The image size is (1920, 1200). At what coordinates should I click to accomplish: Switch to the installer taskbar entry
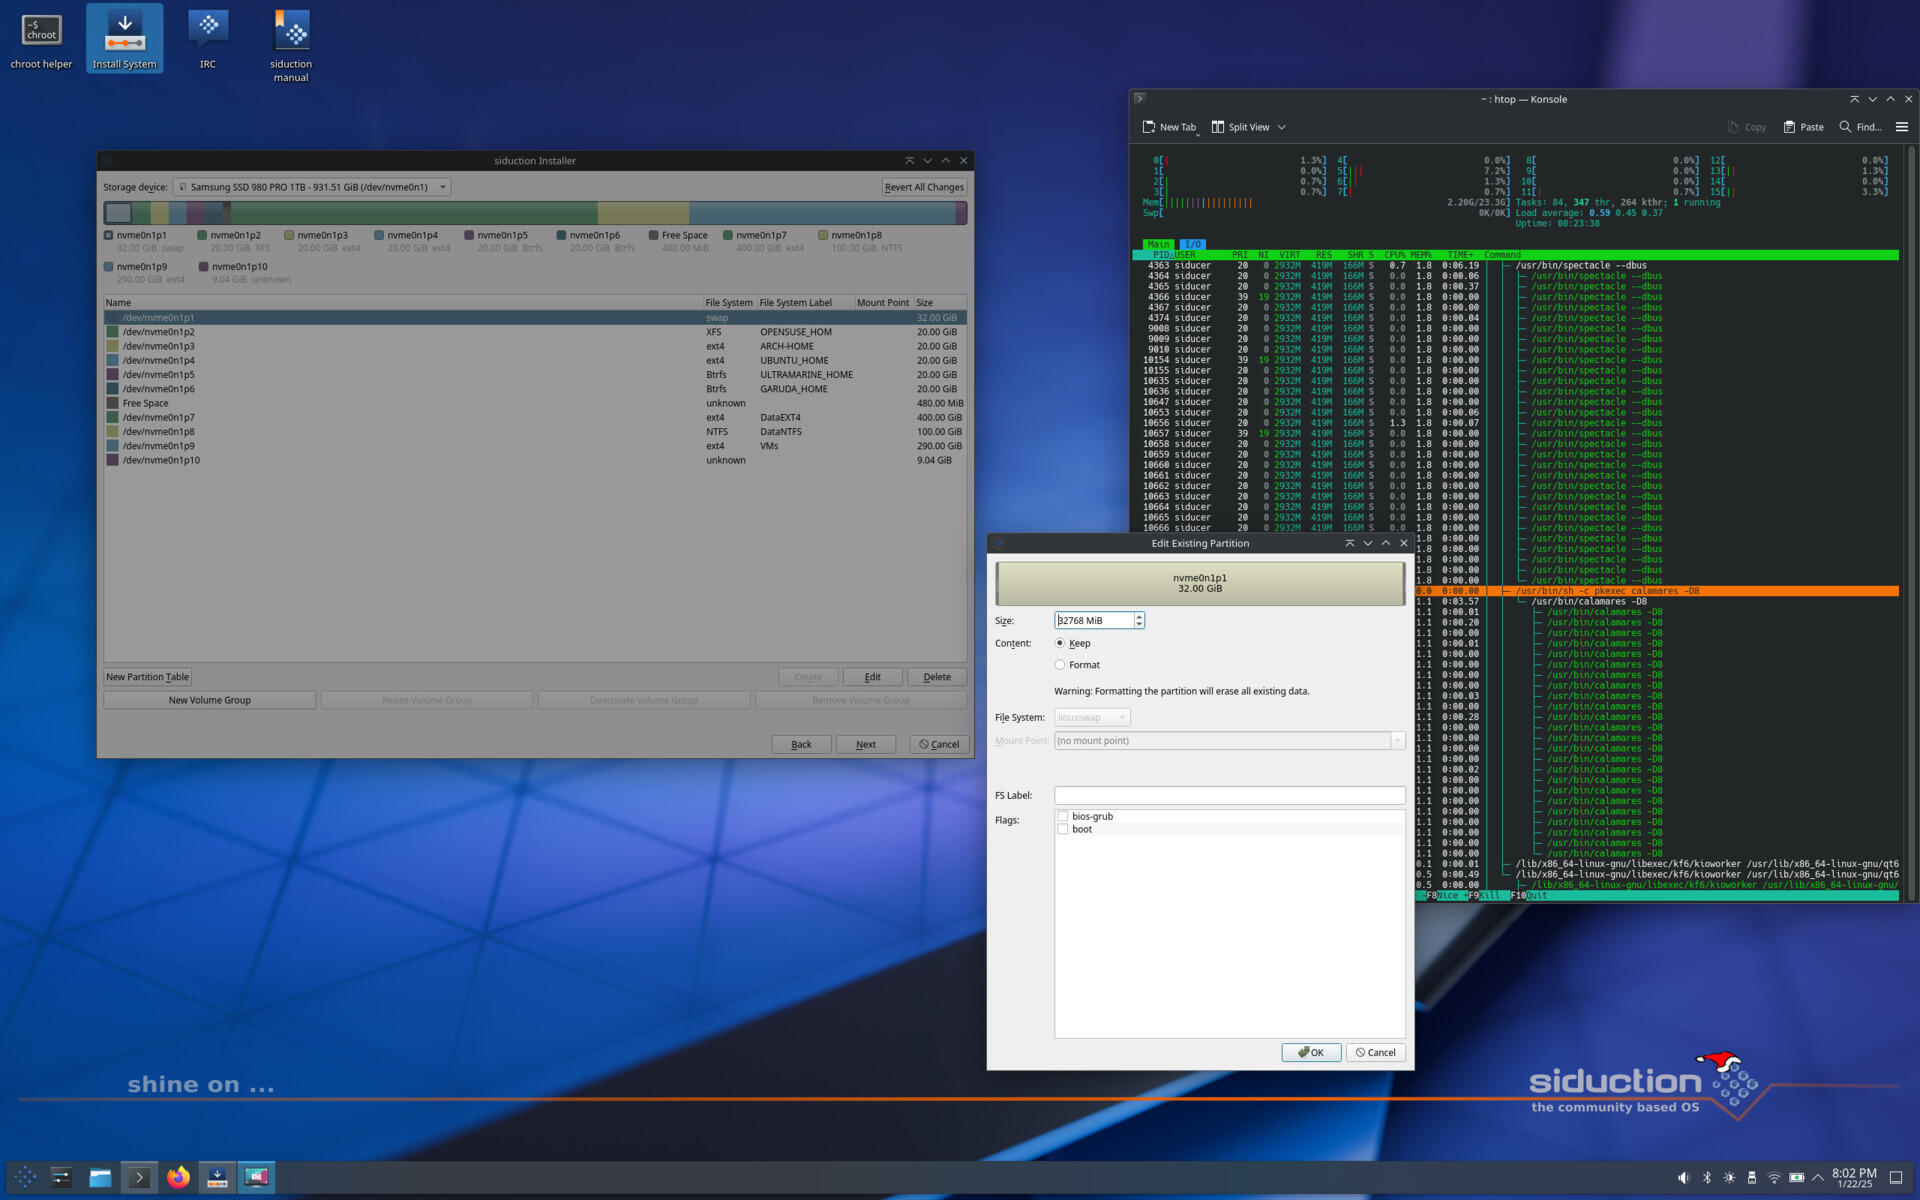pos(217,1177)
